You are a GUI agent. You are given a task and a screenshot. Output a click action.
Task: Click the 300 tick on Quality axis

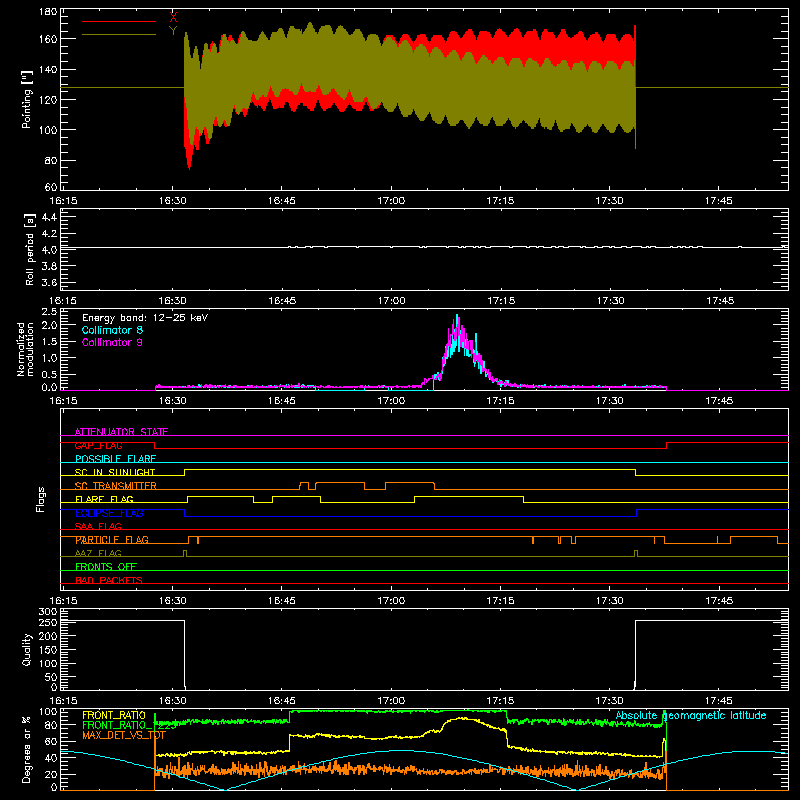[48, 612]
